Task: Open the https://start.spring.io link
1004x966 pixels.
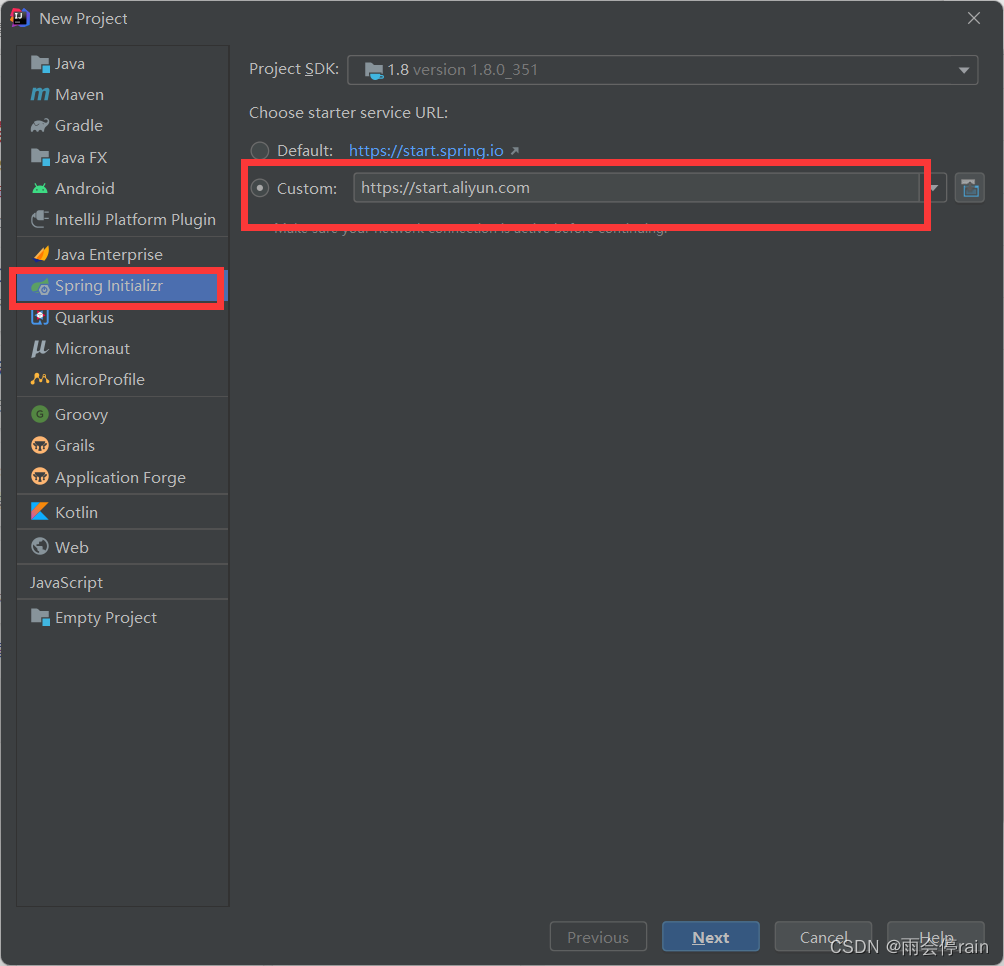Action: pos(426,151)
